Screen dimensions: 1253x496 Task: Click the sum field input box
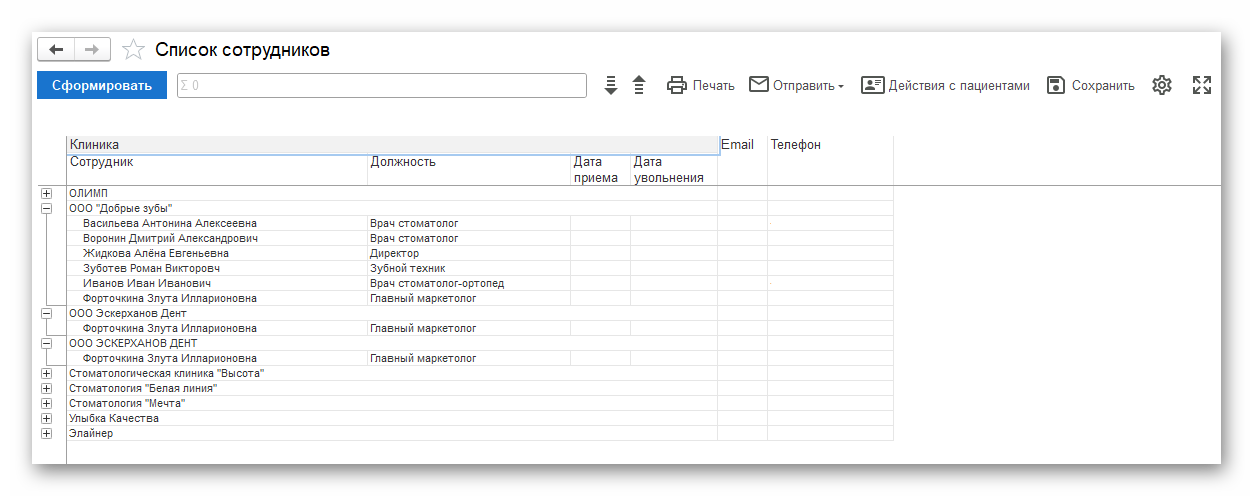tap(381, 86)
